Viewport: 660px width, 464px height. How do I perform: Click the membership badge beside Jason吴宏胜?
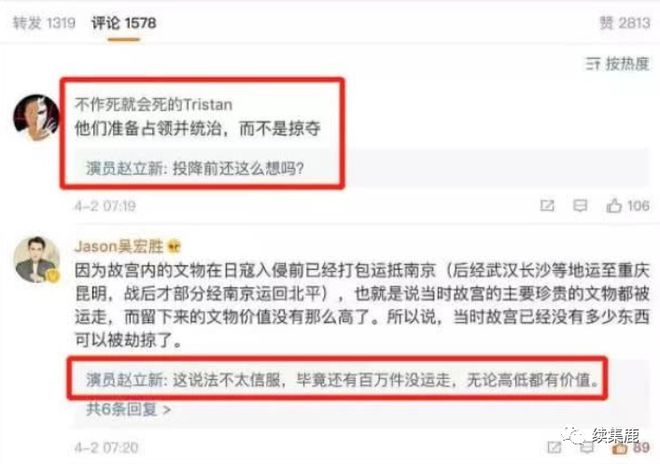(174, 247)
